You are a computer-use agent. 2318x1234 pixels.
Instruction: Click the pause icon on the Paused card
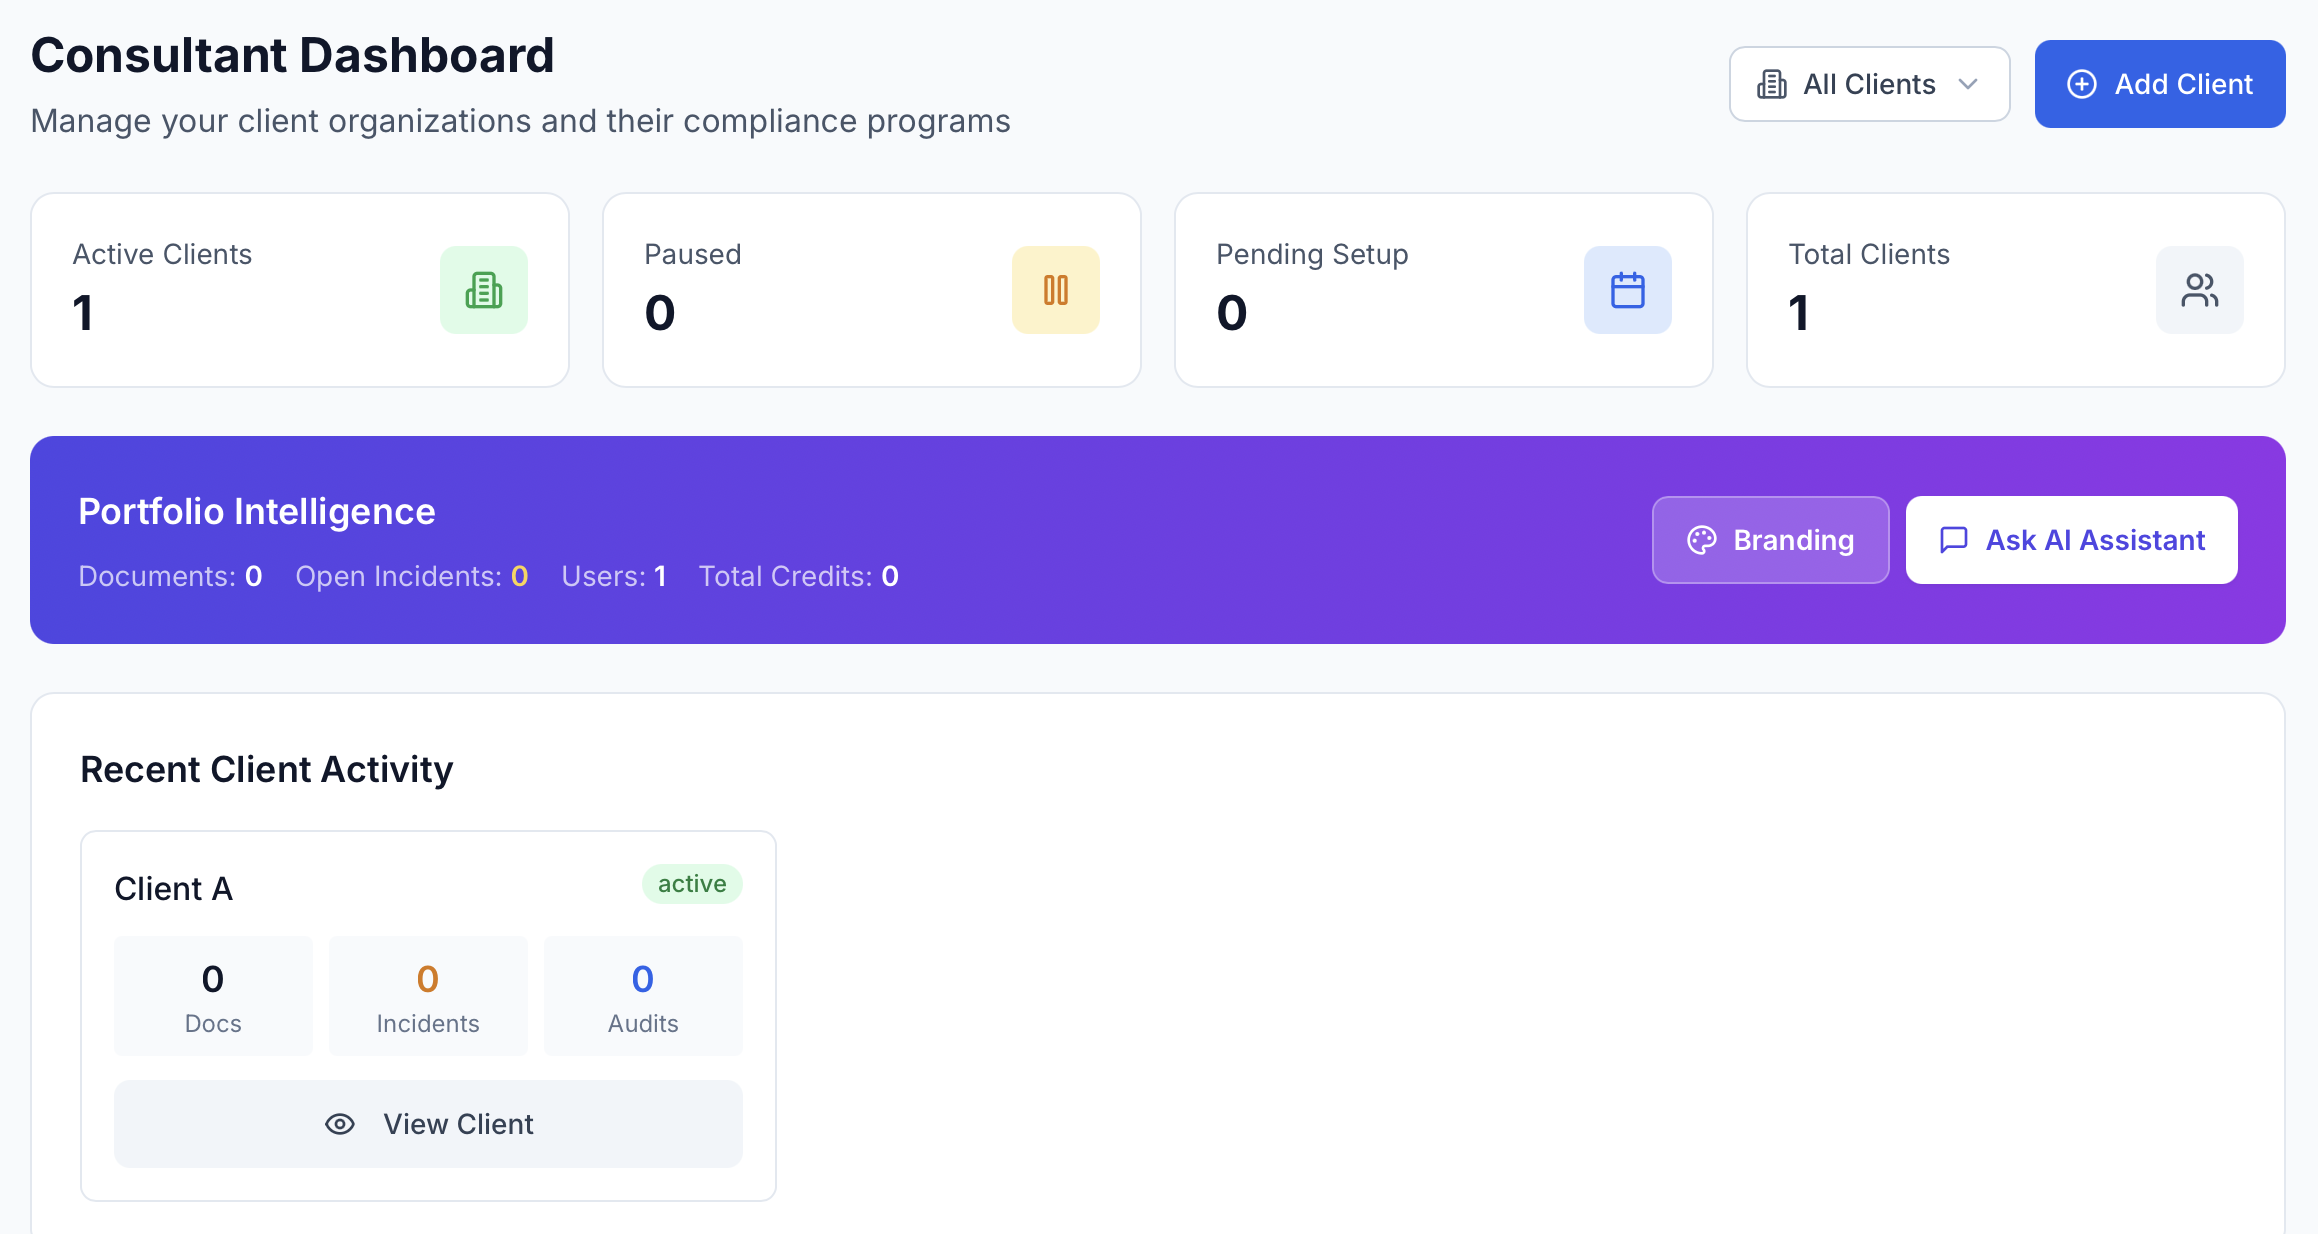point(1056,290)
